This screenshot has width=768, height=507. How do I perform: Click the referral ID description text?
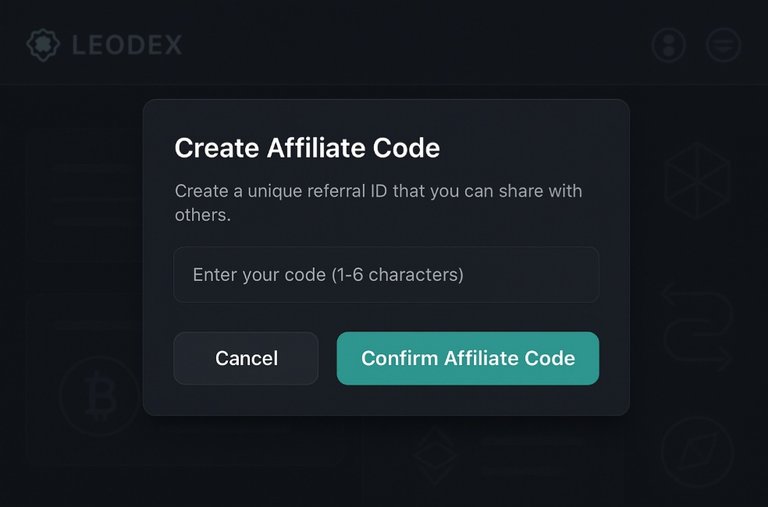(378, 202)
